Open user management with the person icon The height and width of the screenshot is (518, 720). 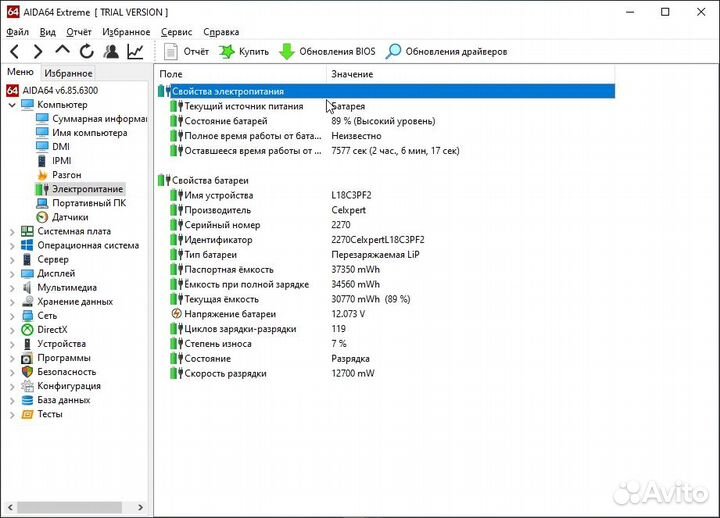click(x=111, y=51)
